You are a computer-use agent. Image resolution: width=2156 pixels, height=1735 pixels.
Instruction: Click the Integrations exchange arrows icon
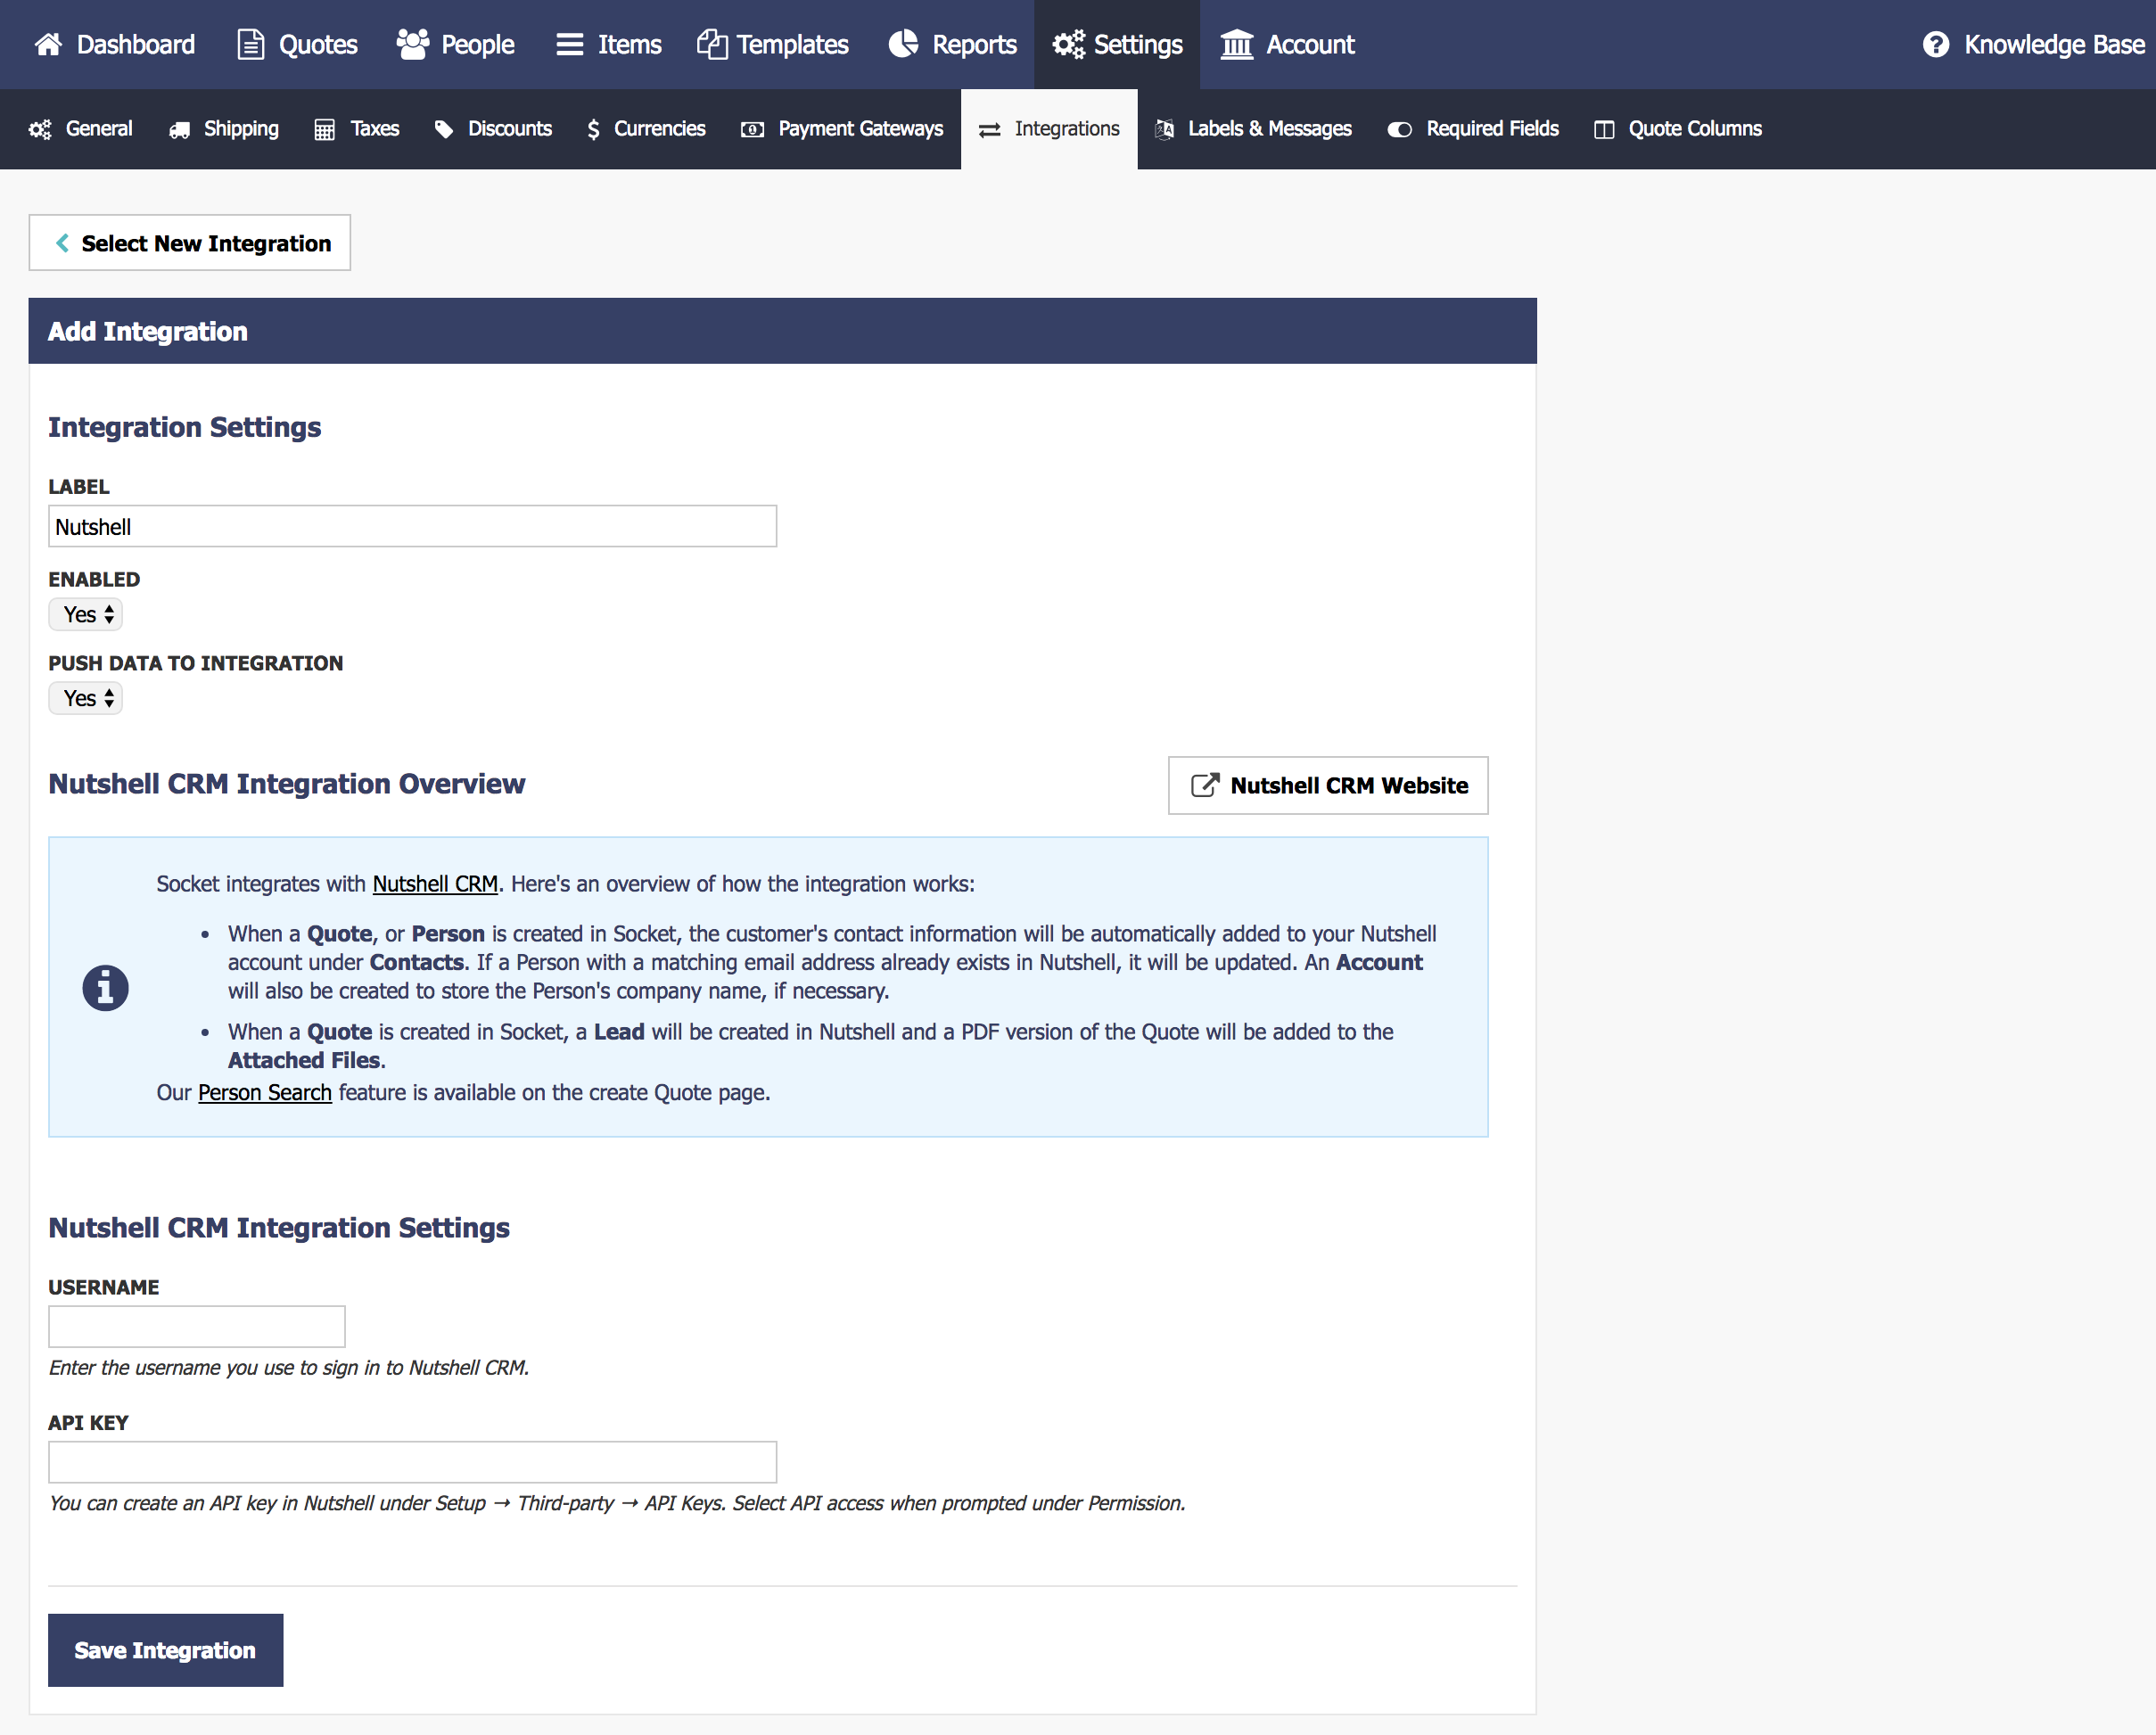click(x=990, y=130)
